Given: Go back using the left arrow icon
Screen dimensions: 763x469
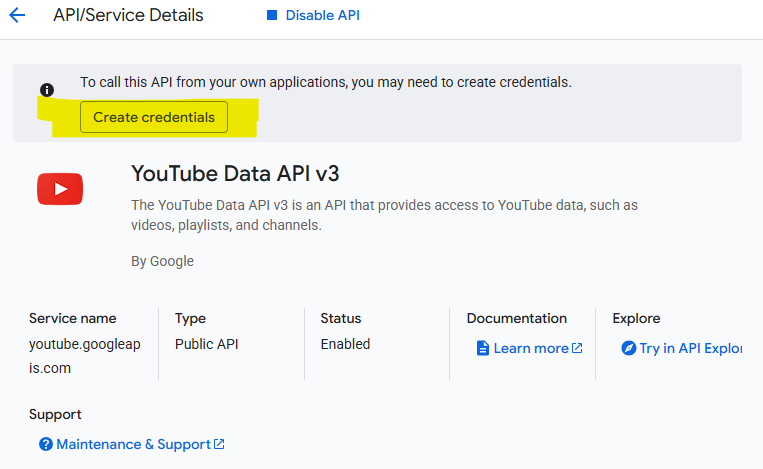Looking at the screenshot, I should point(17,15).
